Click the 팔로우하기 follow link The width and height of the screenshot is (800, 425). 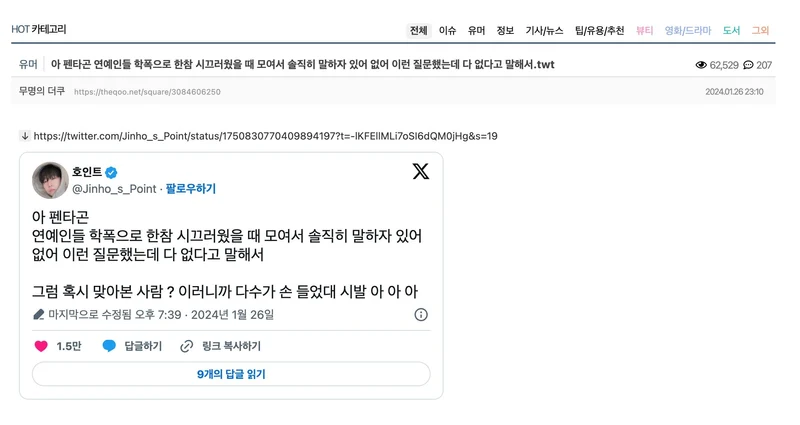point(191,188)
